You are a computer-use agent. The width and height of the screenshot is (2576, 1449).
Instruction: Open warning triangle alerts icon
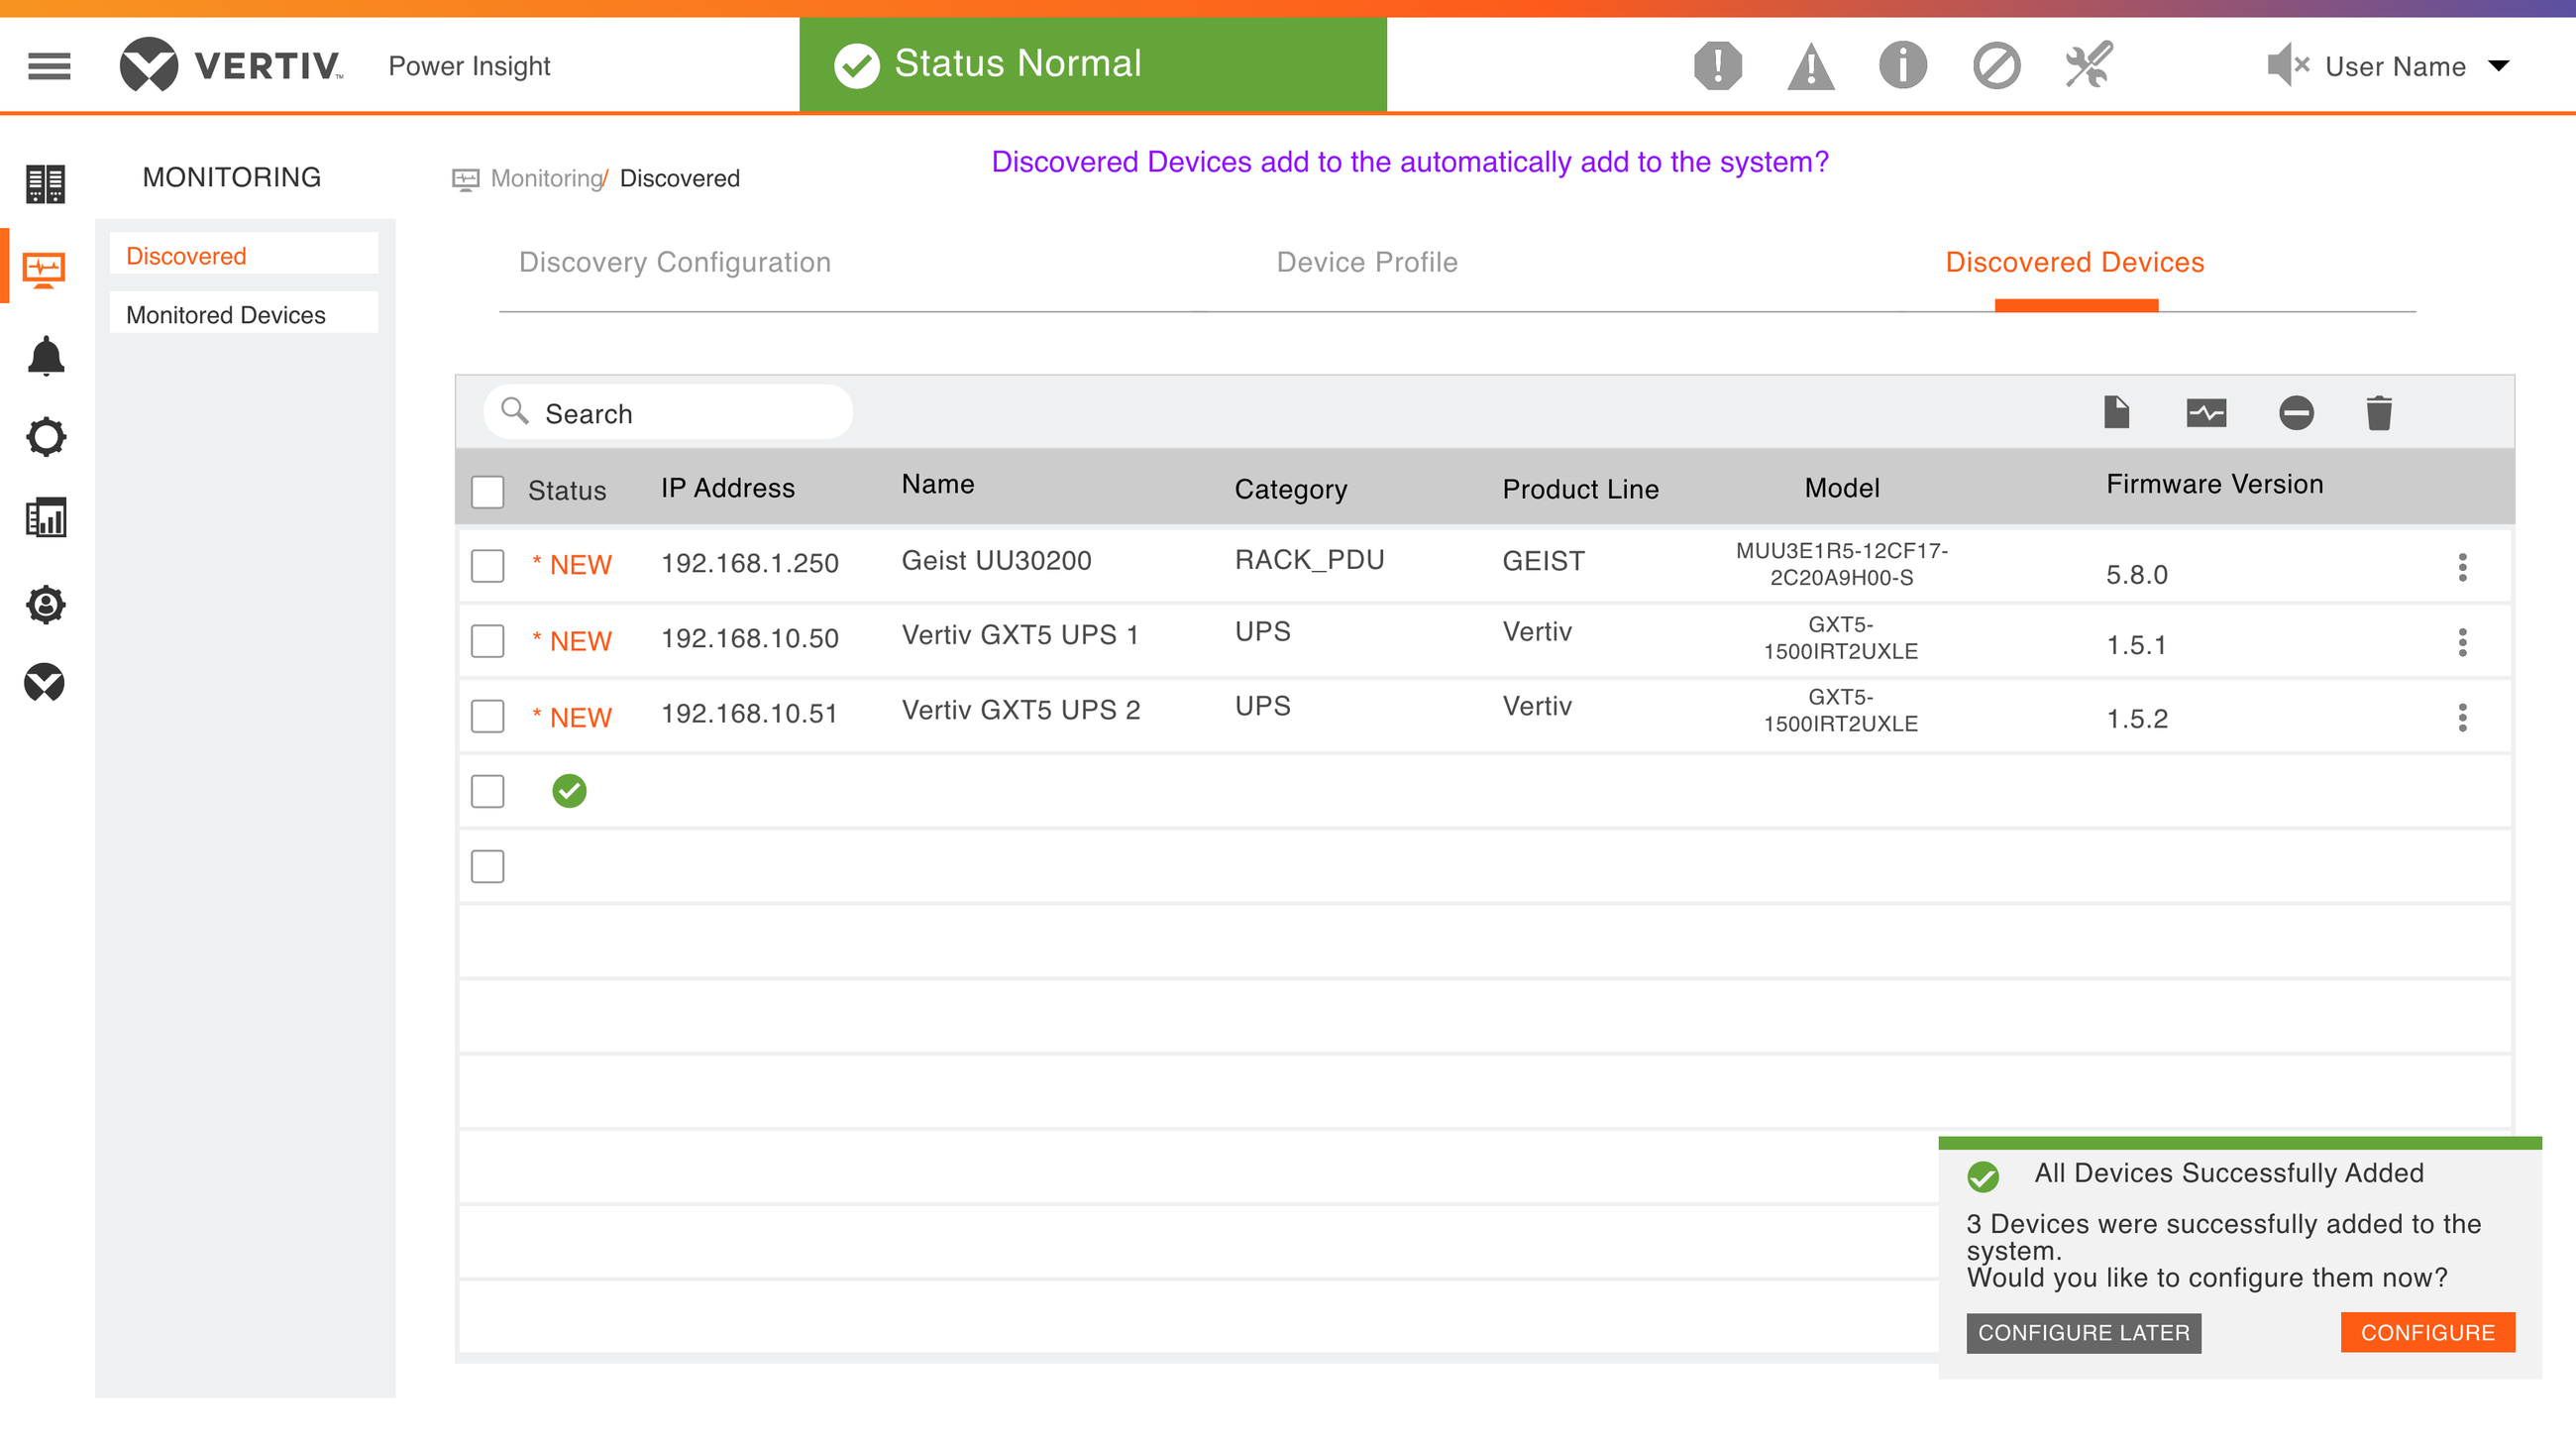coord(1810,67)
